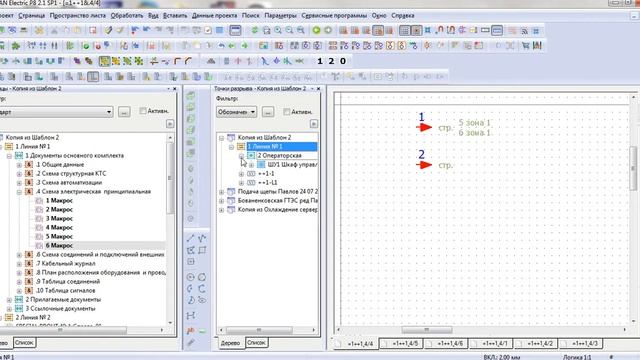Click the canvas horizontal scrollbar thumb
The height and width of the screenshot is (360, 640).
[x=427, y=329]
